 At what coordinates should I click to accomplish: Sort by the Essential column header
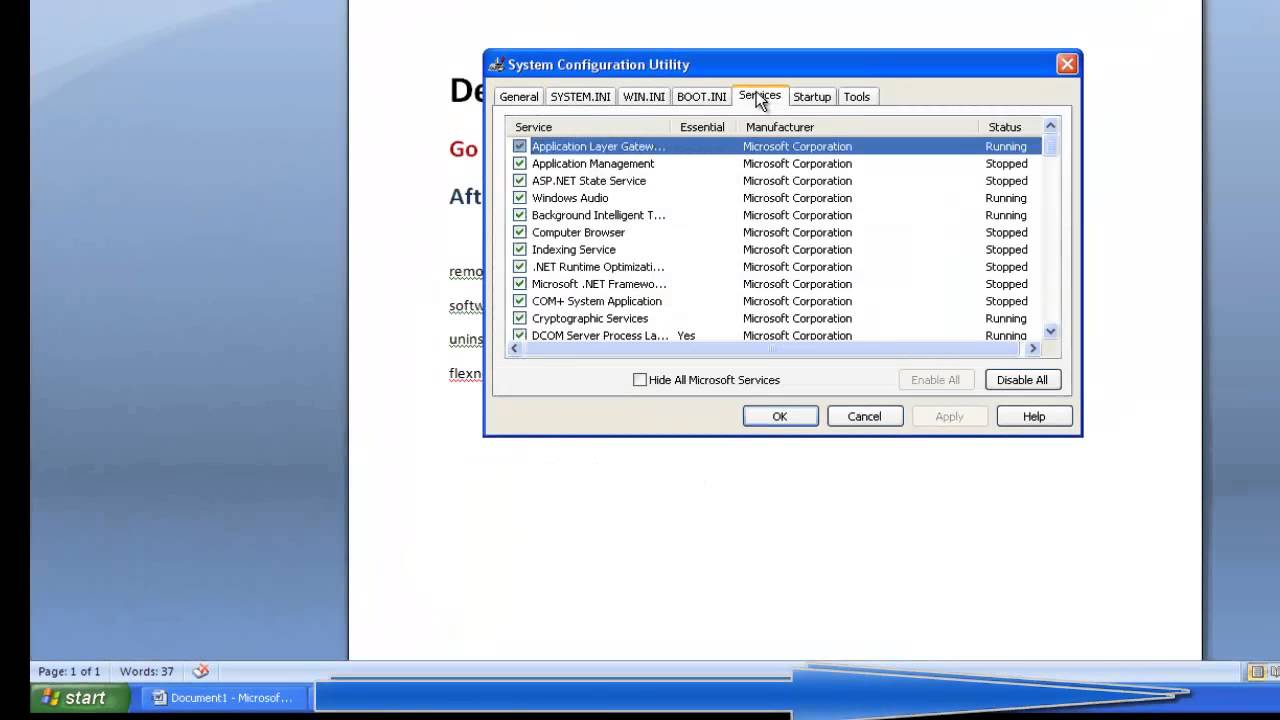(703, 127)
